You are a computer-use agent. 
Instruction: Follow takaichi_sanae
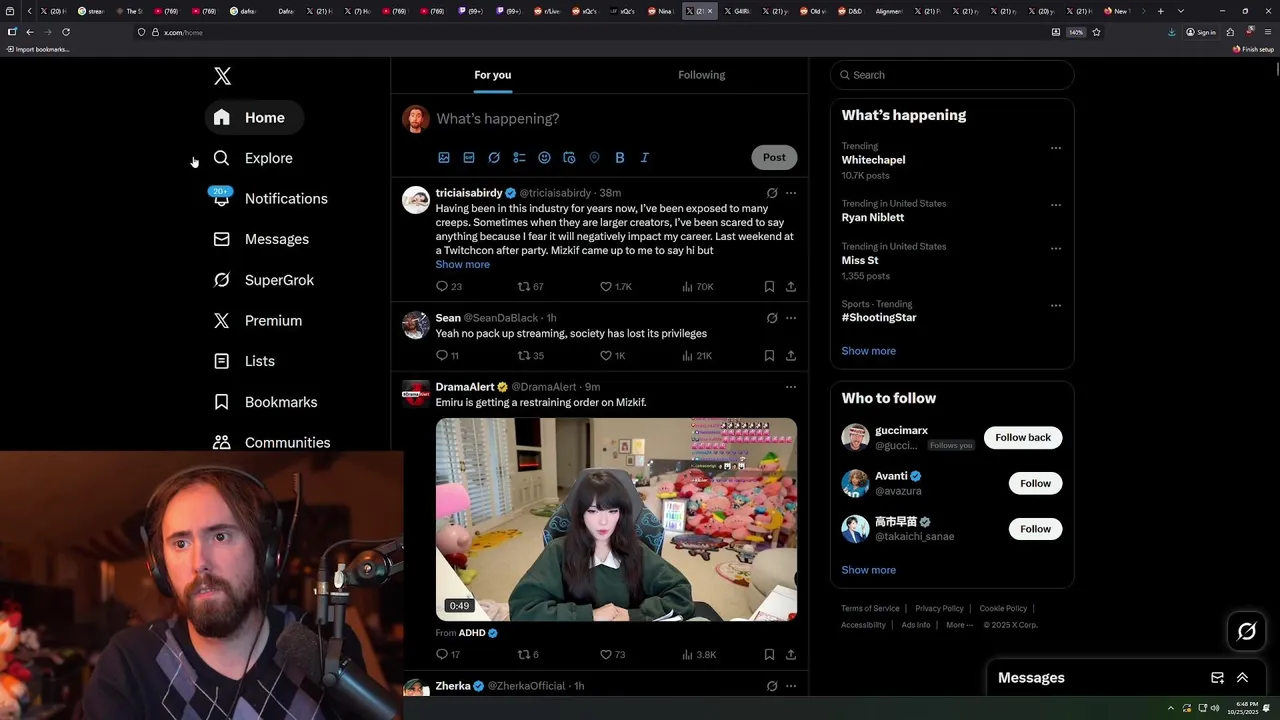[1035, 529]
